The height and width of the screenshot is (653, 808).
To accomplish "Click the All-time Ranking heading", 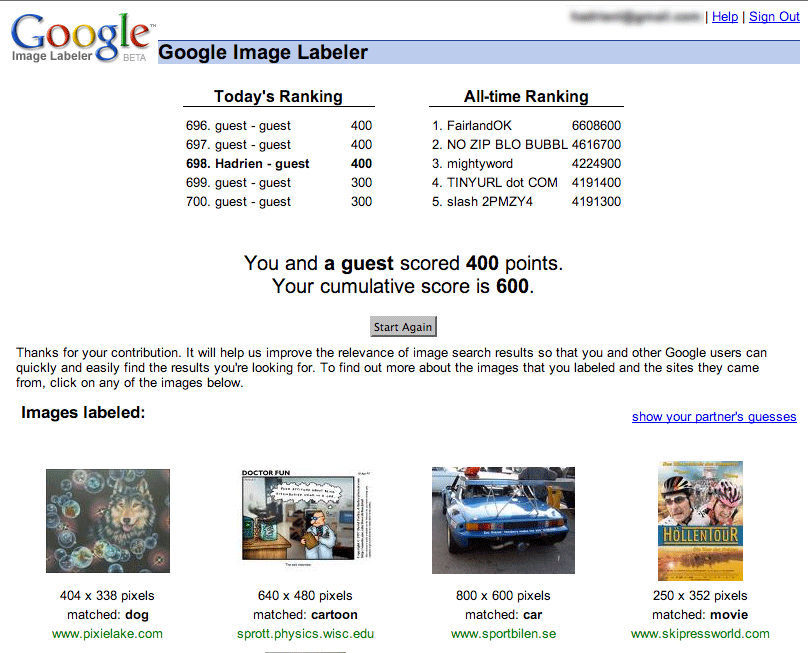I will (x=526, y=96).
